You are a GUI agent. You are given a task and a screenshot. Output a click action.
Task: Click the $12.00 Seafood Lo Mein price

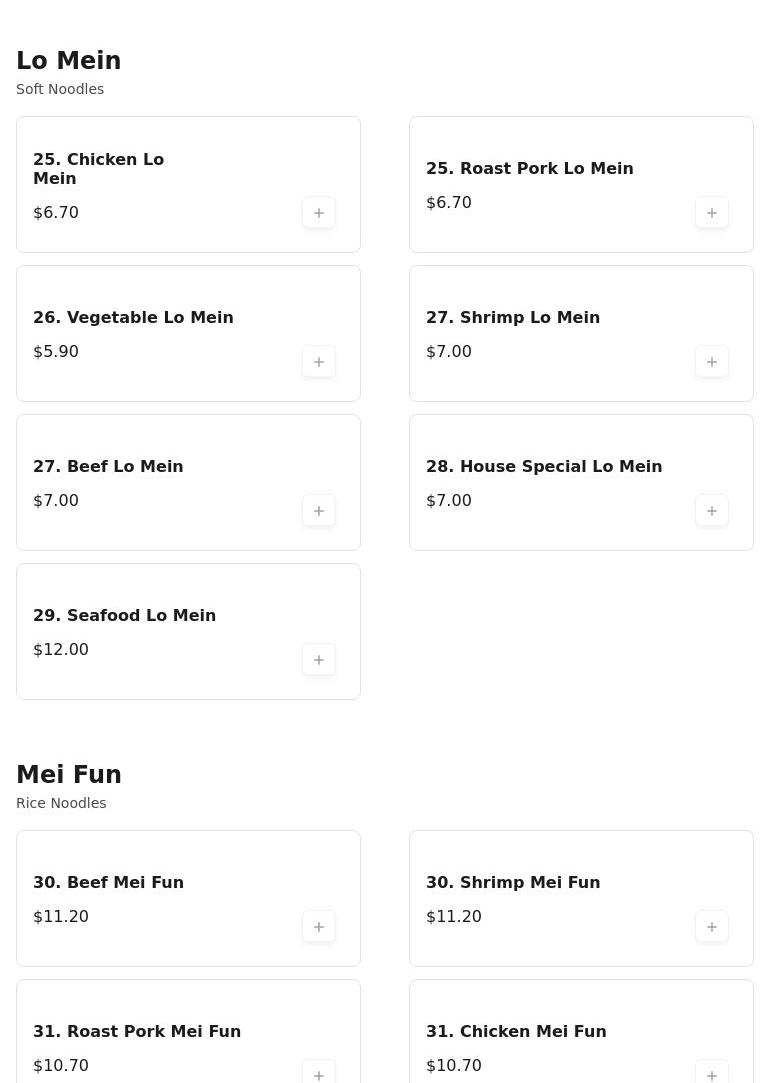(x=61, y=649)
